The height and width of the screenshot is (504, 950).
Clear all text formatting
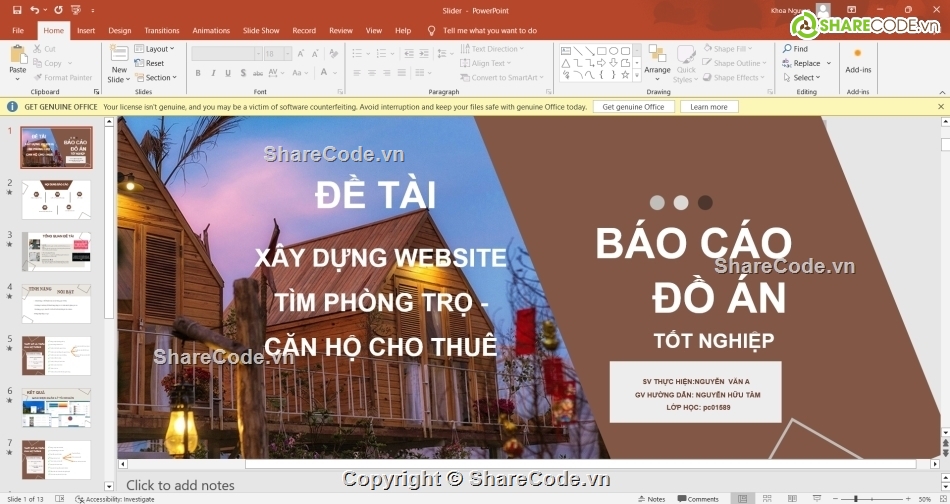point(333,53)
